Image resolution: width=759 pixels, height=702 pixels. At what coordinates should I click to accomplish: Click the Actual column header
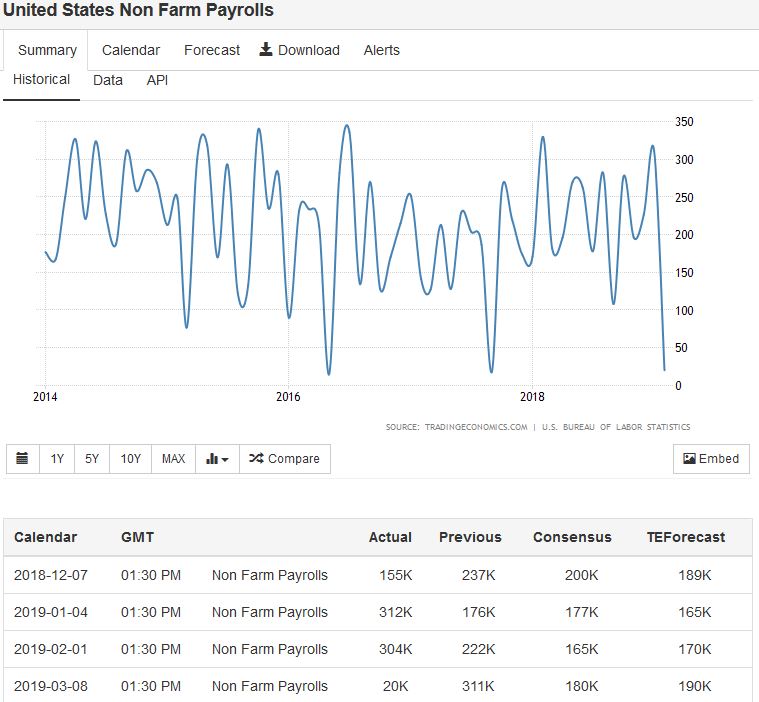tap(390, 537)
